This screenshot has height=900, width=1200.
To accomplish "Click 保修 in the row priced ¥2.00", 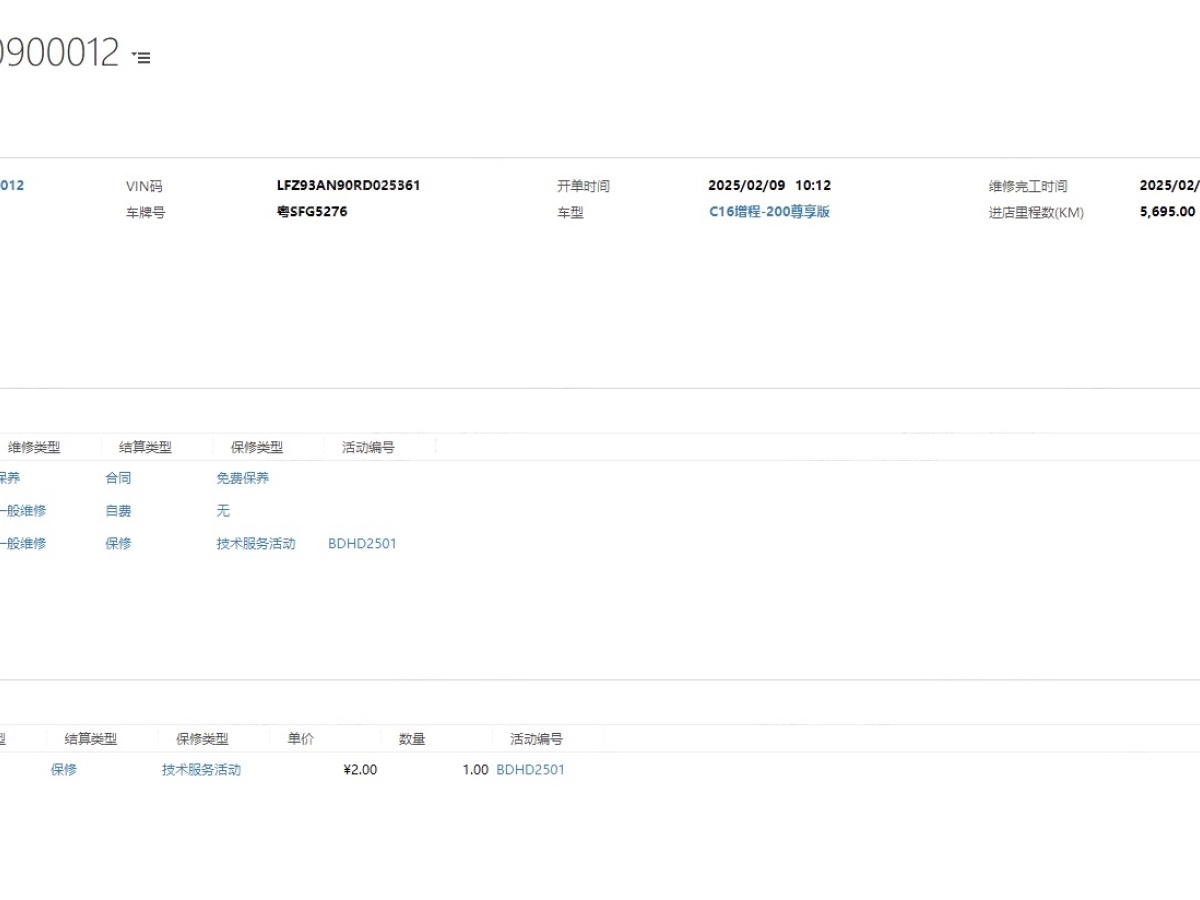I will pyautogui.click(x=64, y=770).
